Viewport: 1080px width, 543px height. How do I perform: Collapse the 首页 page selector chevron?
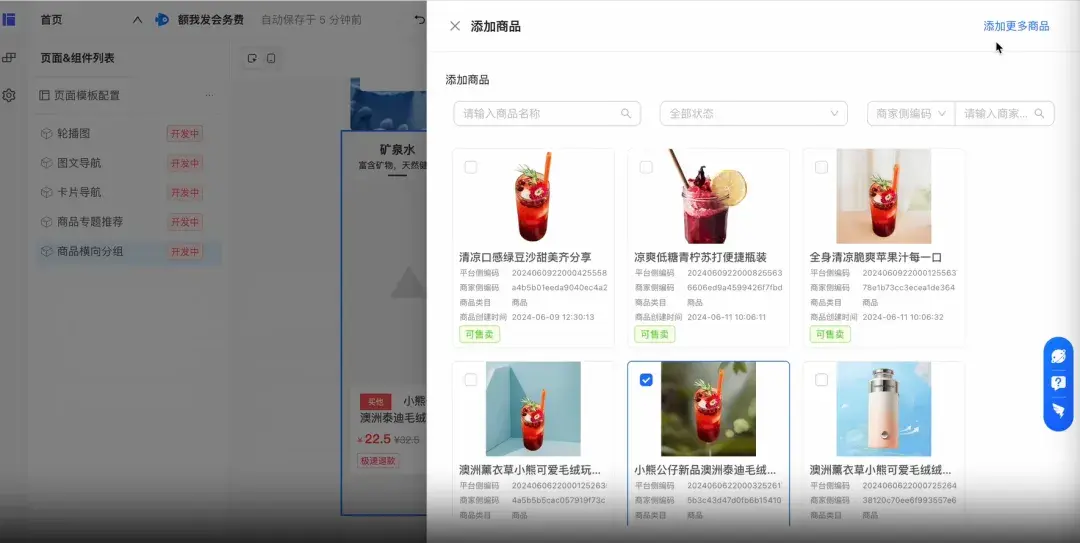137,20
